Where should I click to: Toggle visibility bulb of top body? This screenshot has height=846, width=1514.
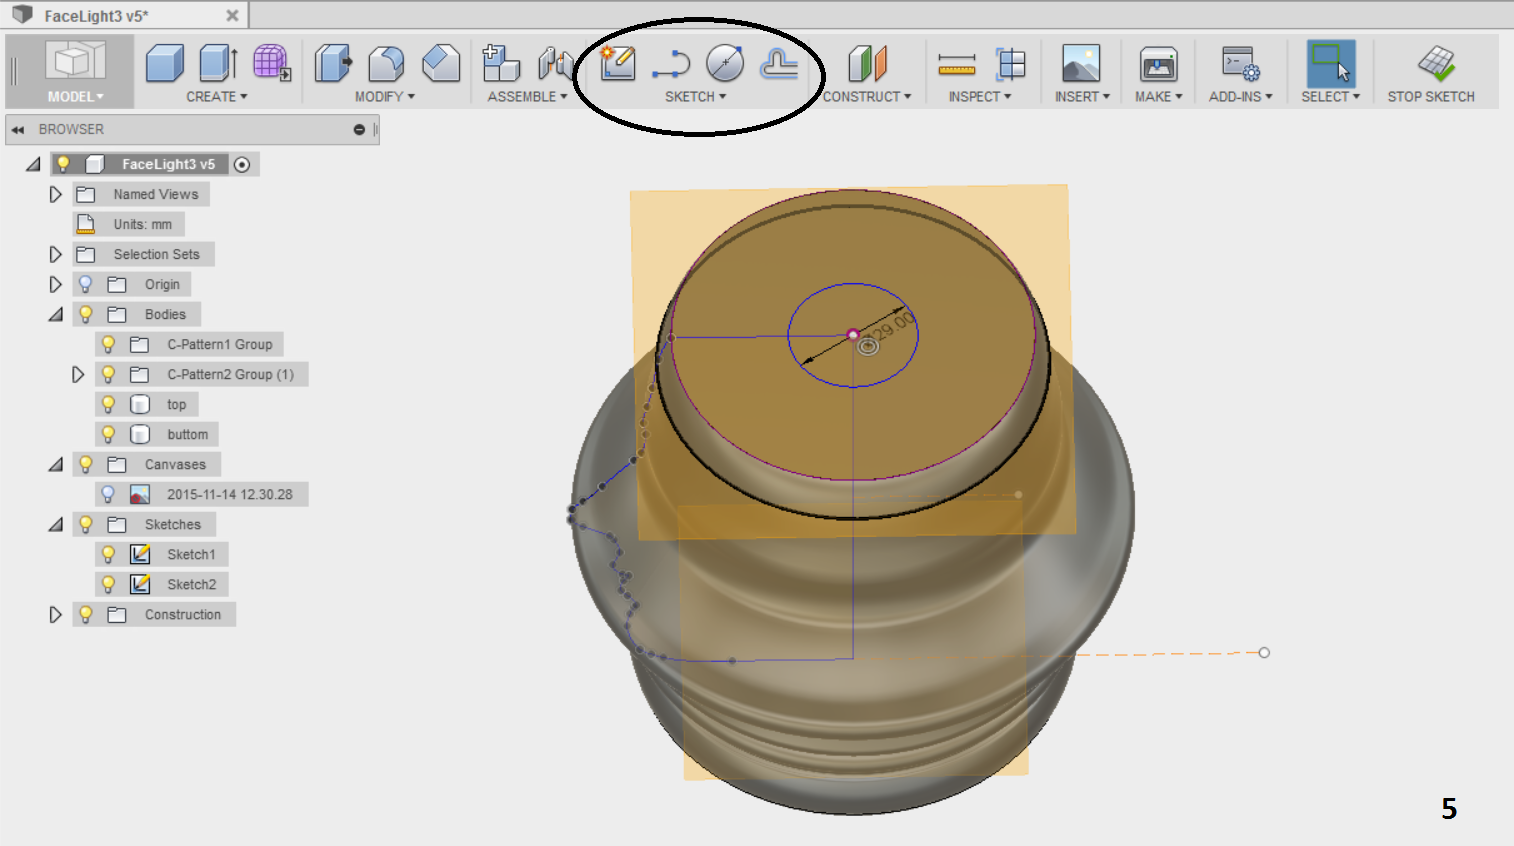coord(108,404)
